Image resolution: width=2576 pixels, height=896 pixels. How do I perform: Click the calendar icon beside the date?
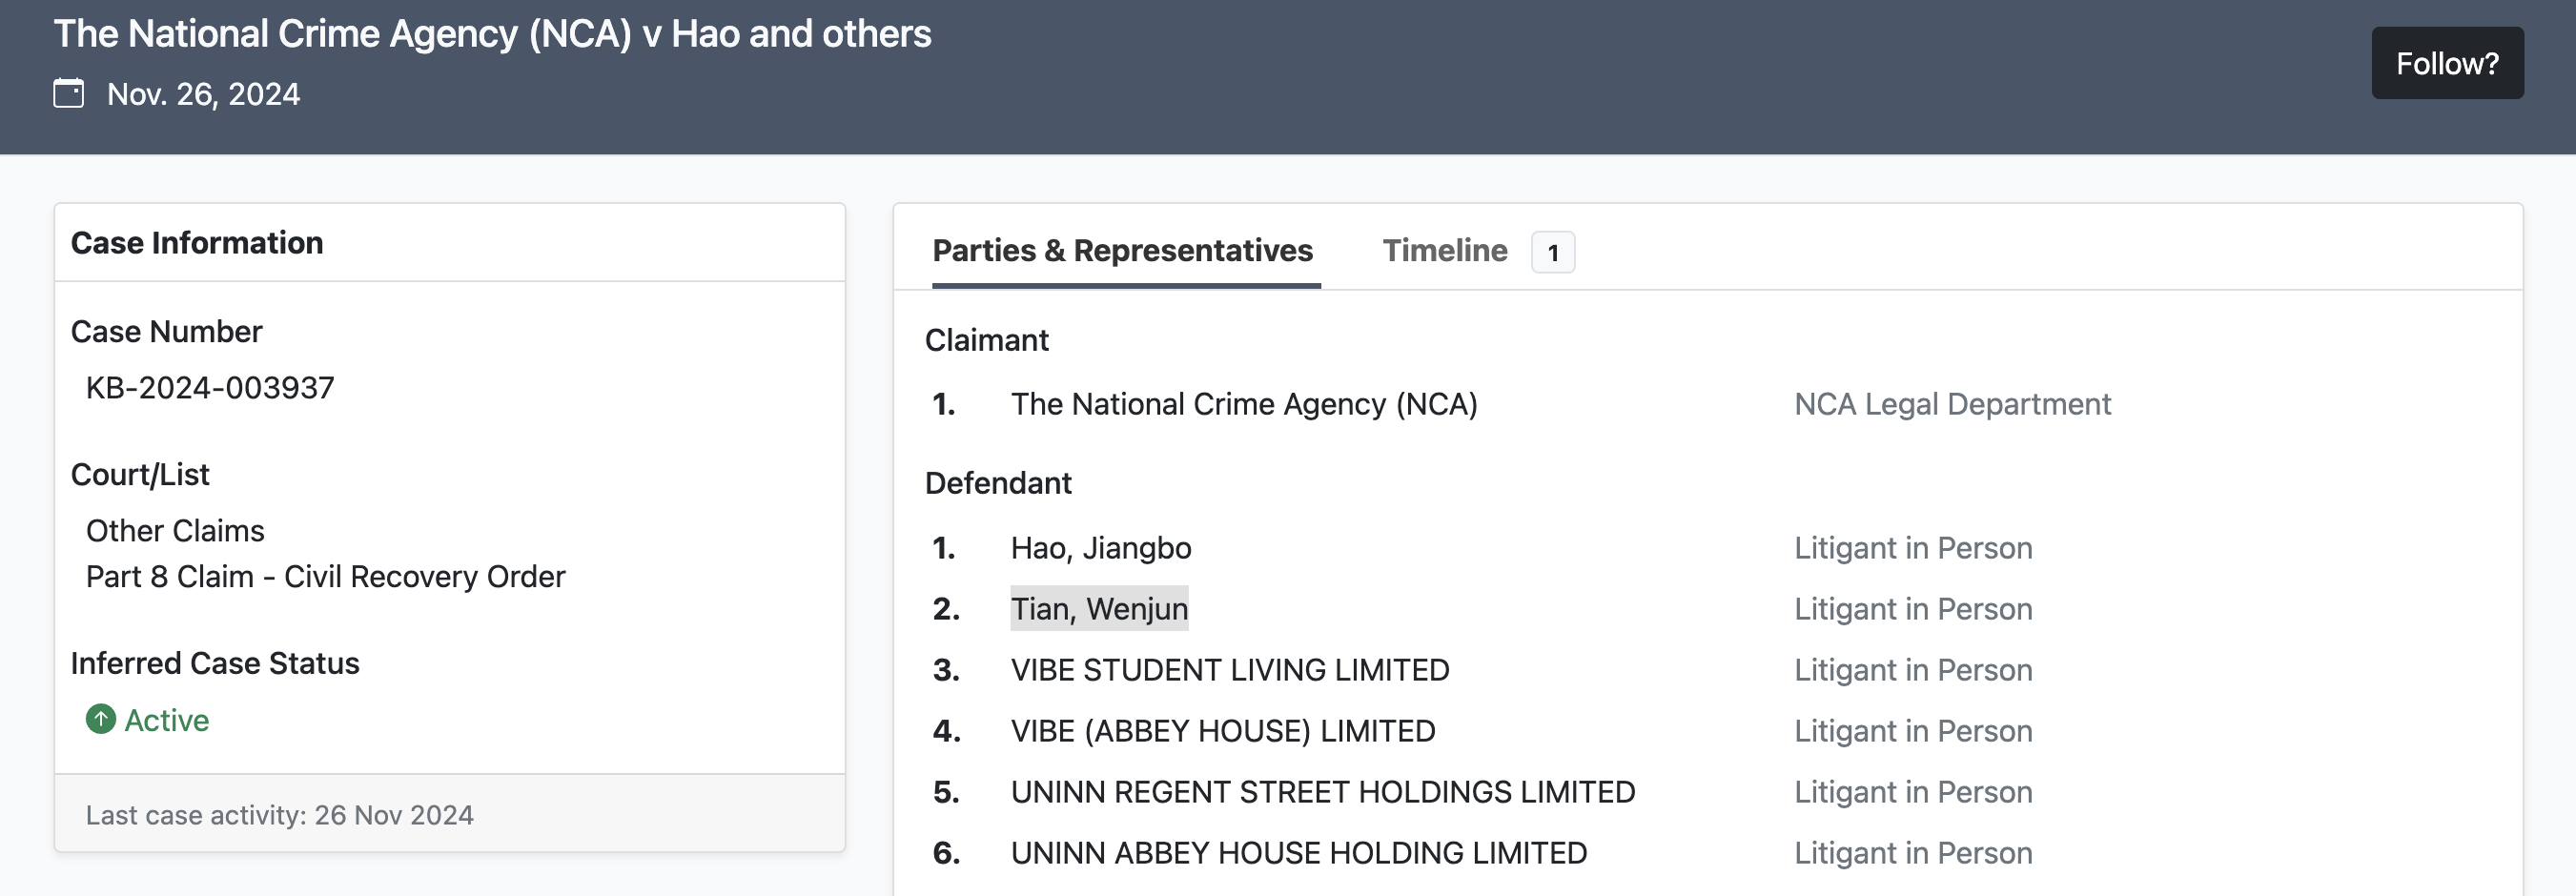(x=68, y=94)
